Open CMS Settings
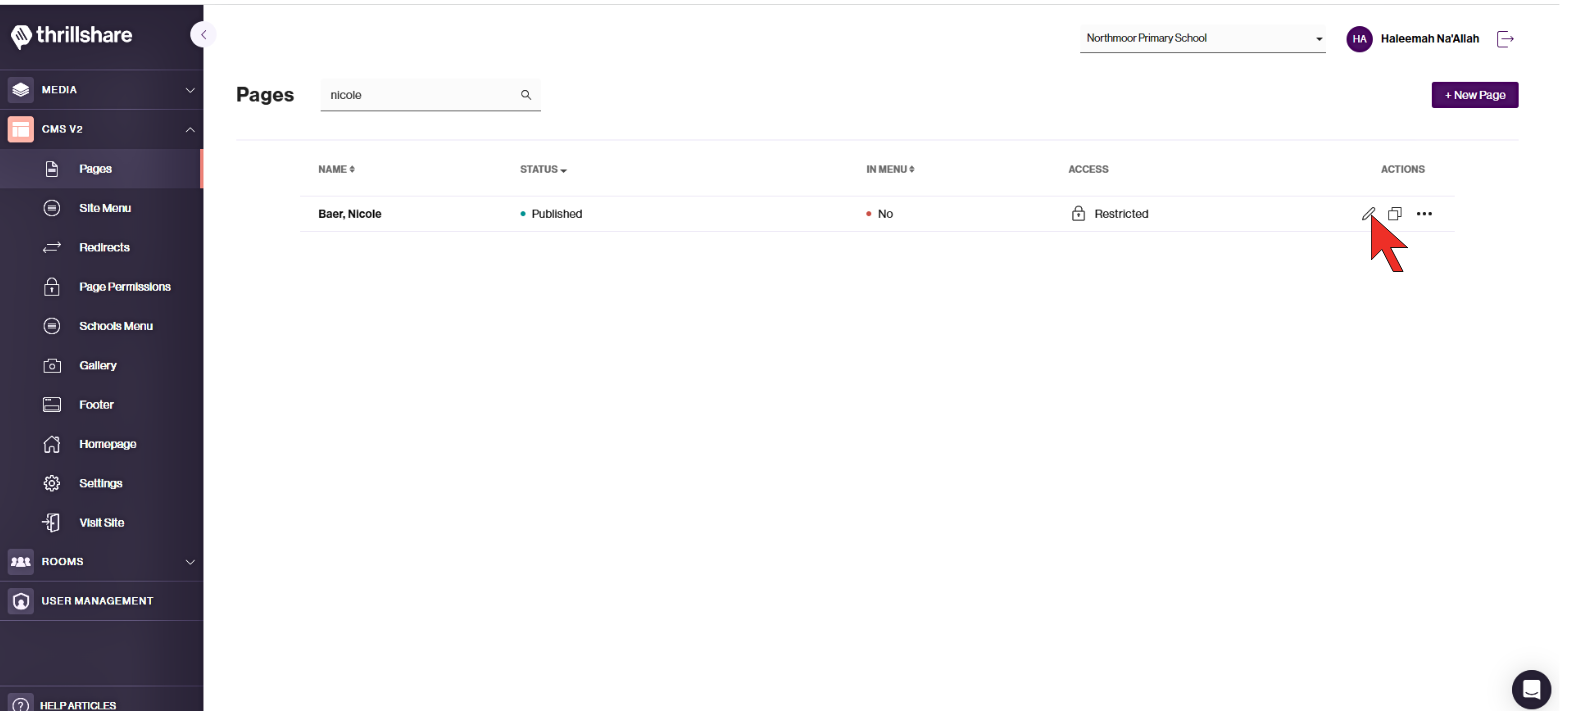This screenshot has width=1579, height=711. click(x=101, y=483)
